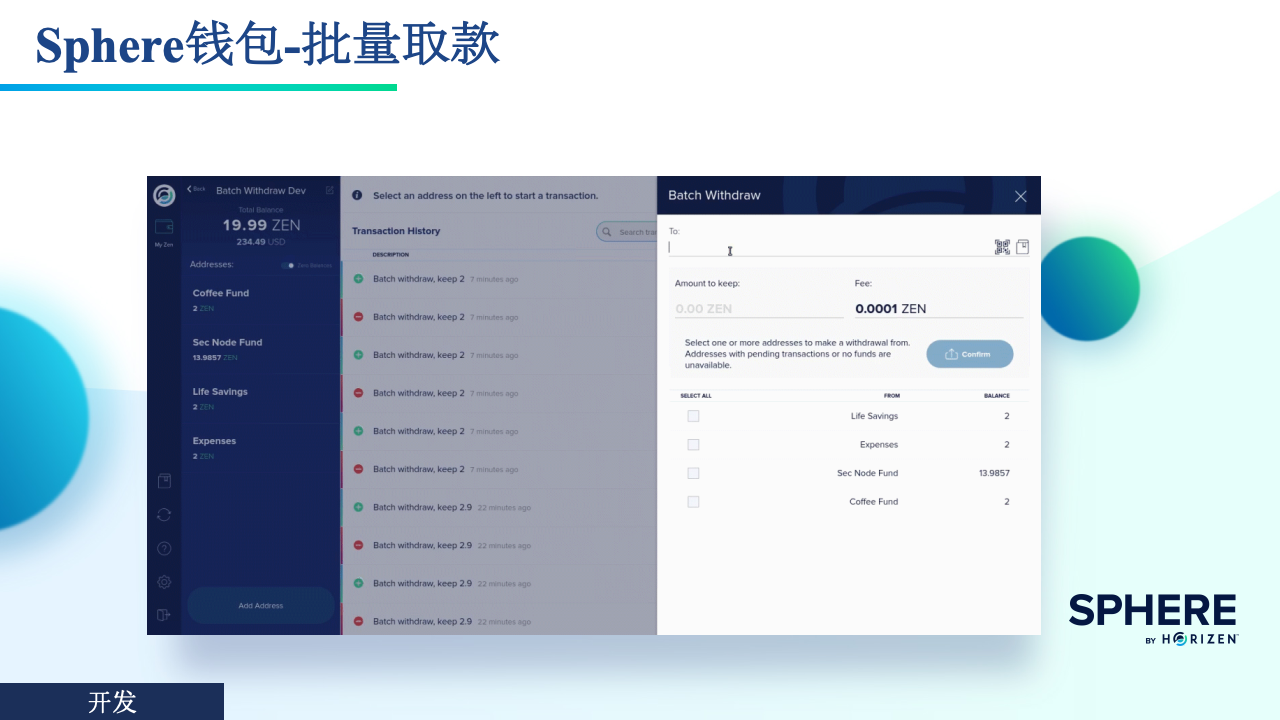The height and width of the screenshot is (720, 1280).
Task: Click the 13.9857 balance in the withdraw table
Action: coord(994,473)
